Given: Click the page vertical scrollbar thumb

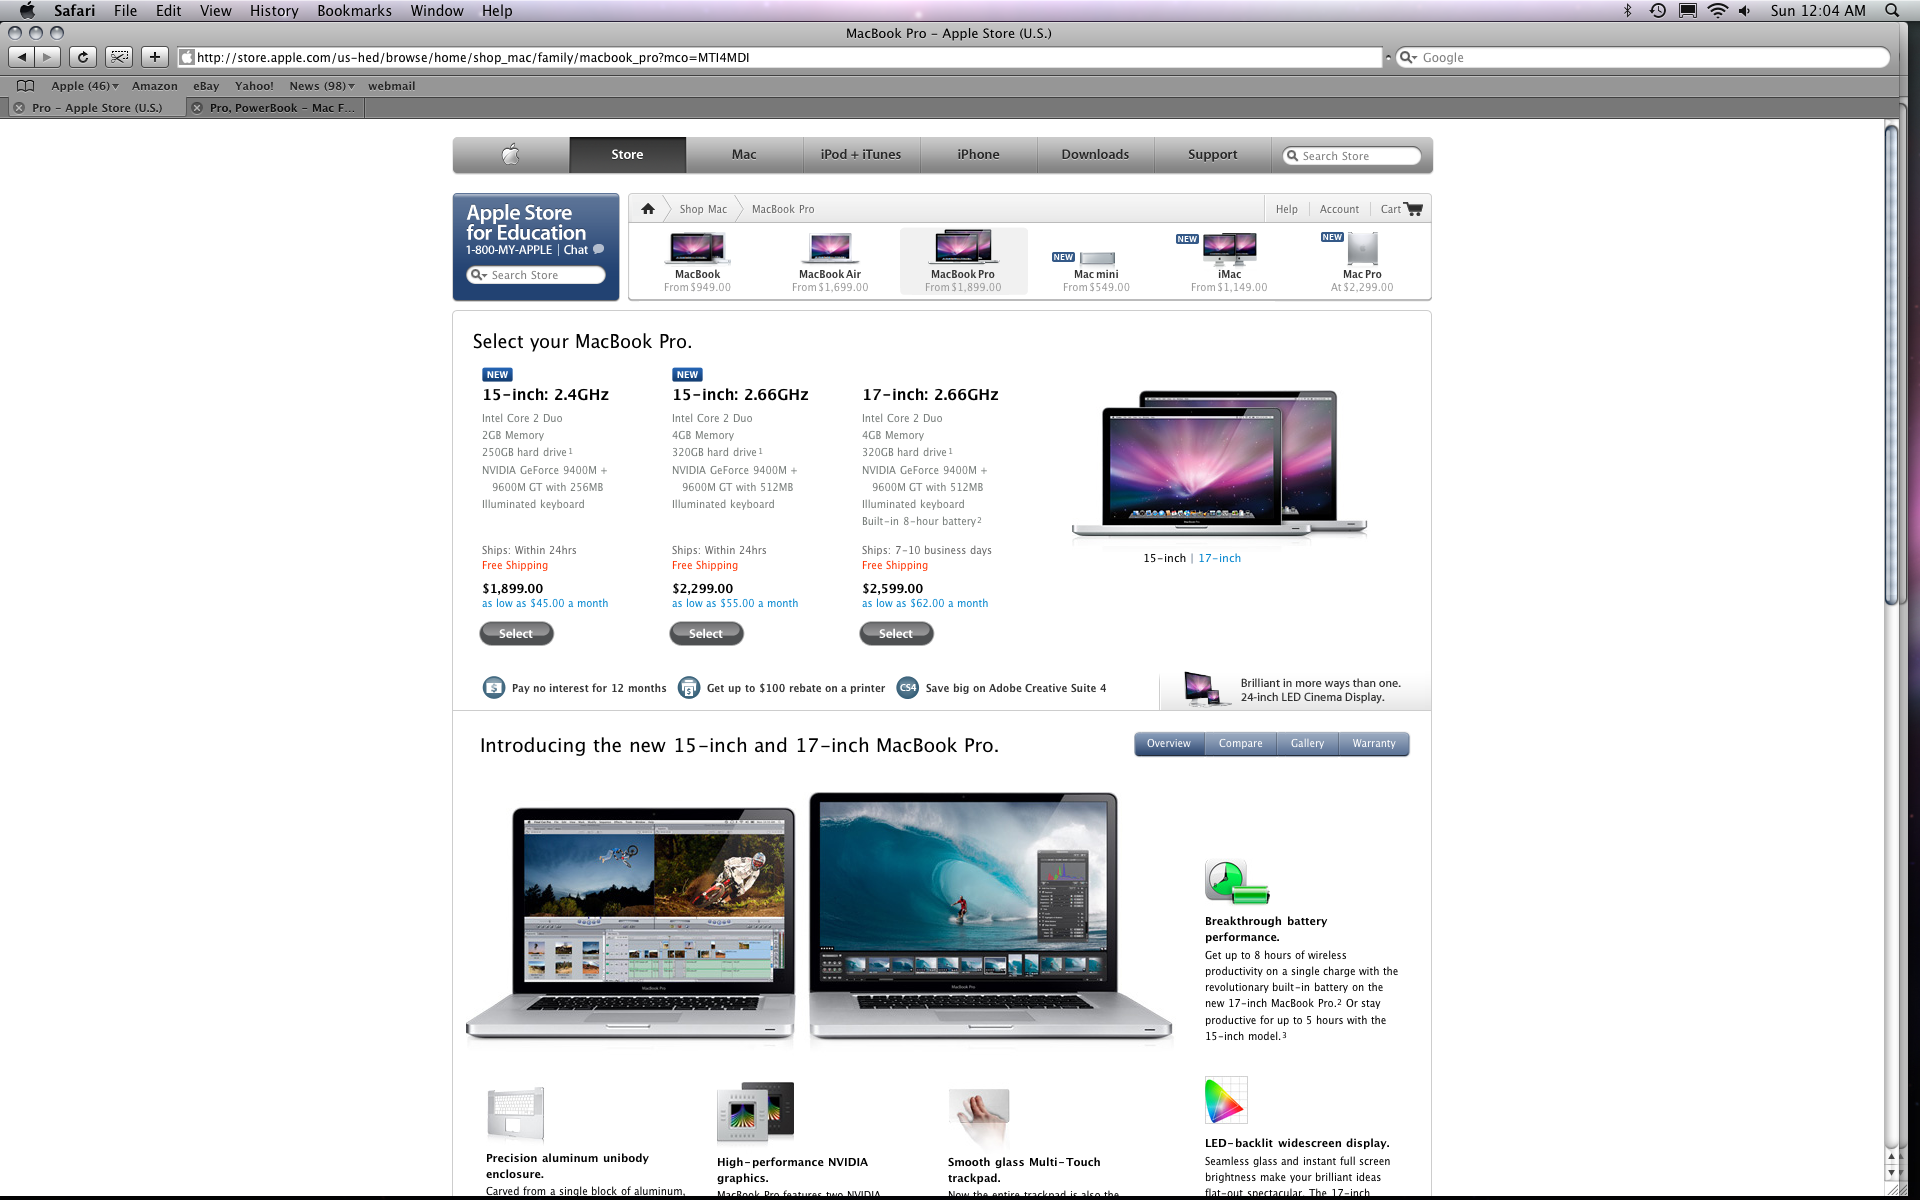Looking at the screenshot, I should (x=1890, y=360).
